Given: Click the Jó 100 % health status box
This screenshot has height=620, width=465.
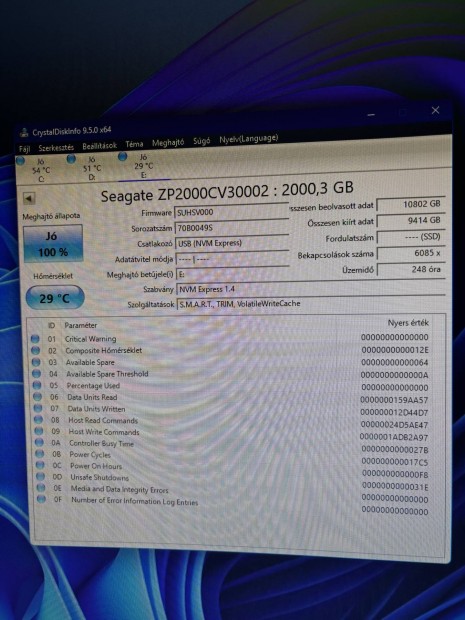Looking at the screenshot, I should tap(53, 244).
